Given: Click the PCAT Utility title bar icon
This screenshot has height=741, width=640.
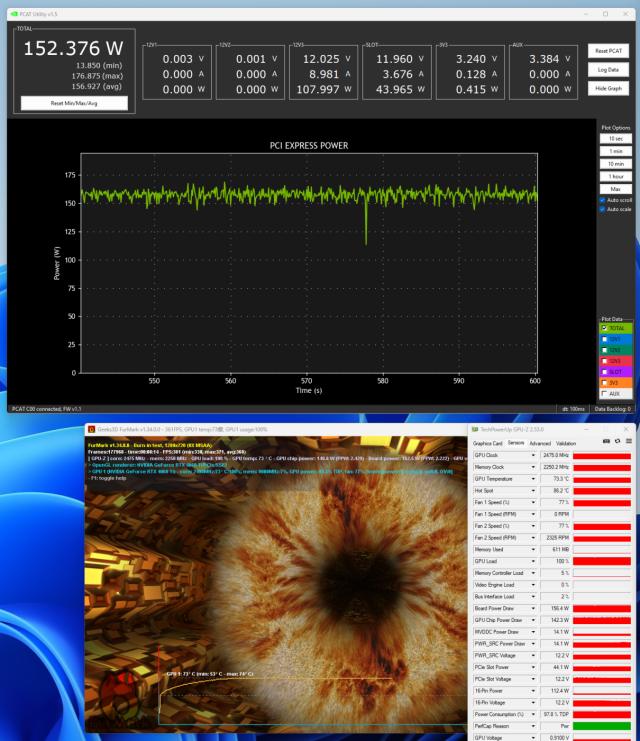Looking at the screenshot, I should click(12, 14).
